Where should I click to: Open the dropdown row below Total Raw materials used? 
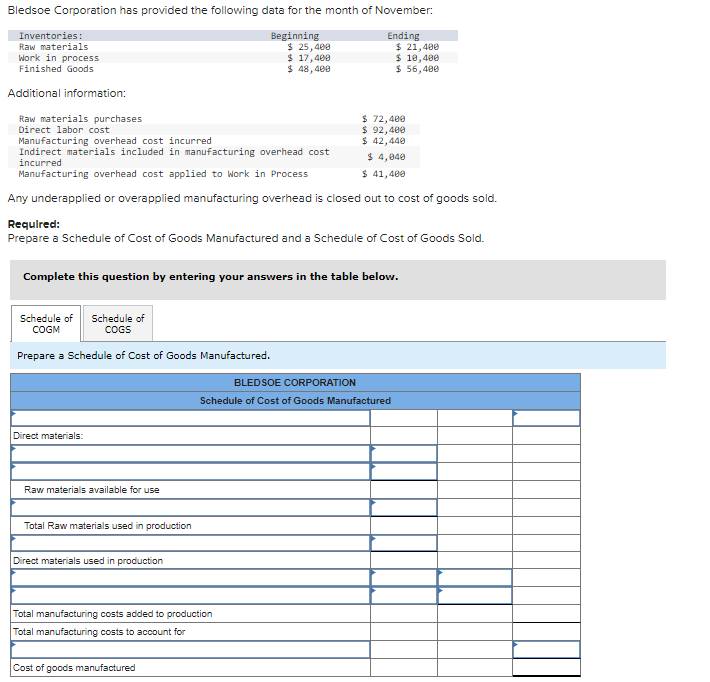pos(190,543)
